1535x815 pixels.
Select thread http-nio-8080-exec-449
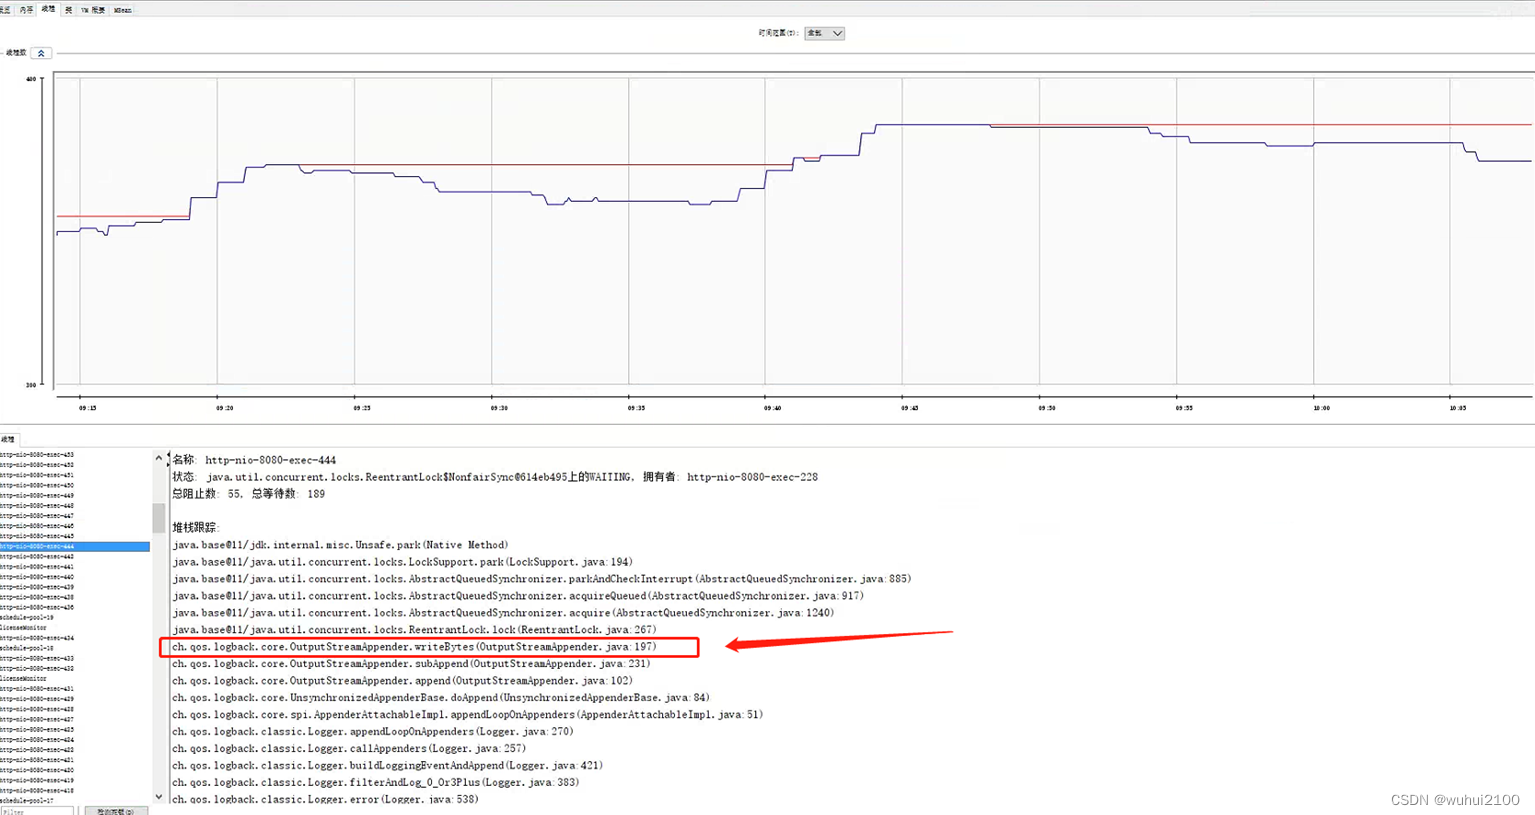pos(37,495)
